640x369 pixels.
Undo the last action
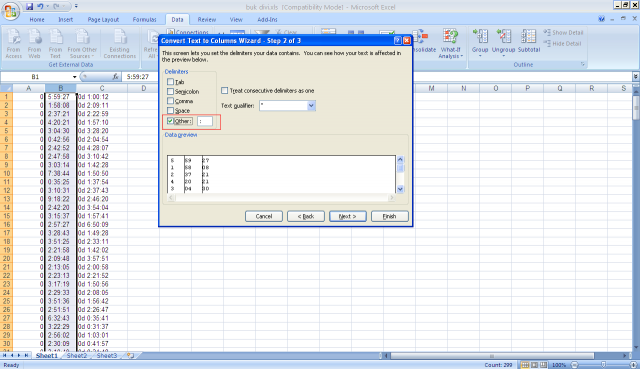click(x=40, y=7)
